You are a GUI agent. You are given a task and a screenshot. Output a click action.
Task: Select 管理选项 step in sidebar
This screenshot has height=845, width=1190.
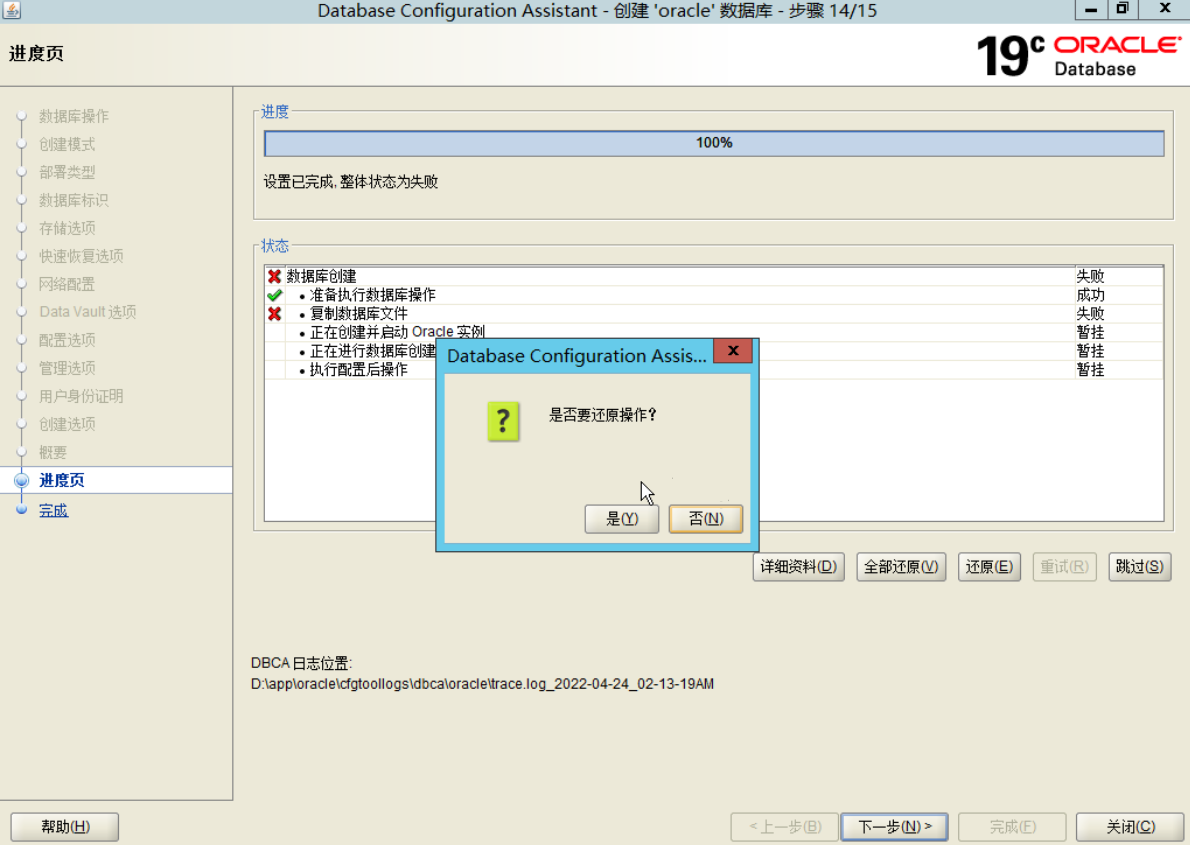pos(67,368)
